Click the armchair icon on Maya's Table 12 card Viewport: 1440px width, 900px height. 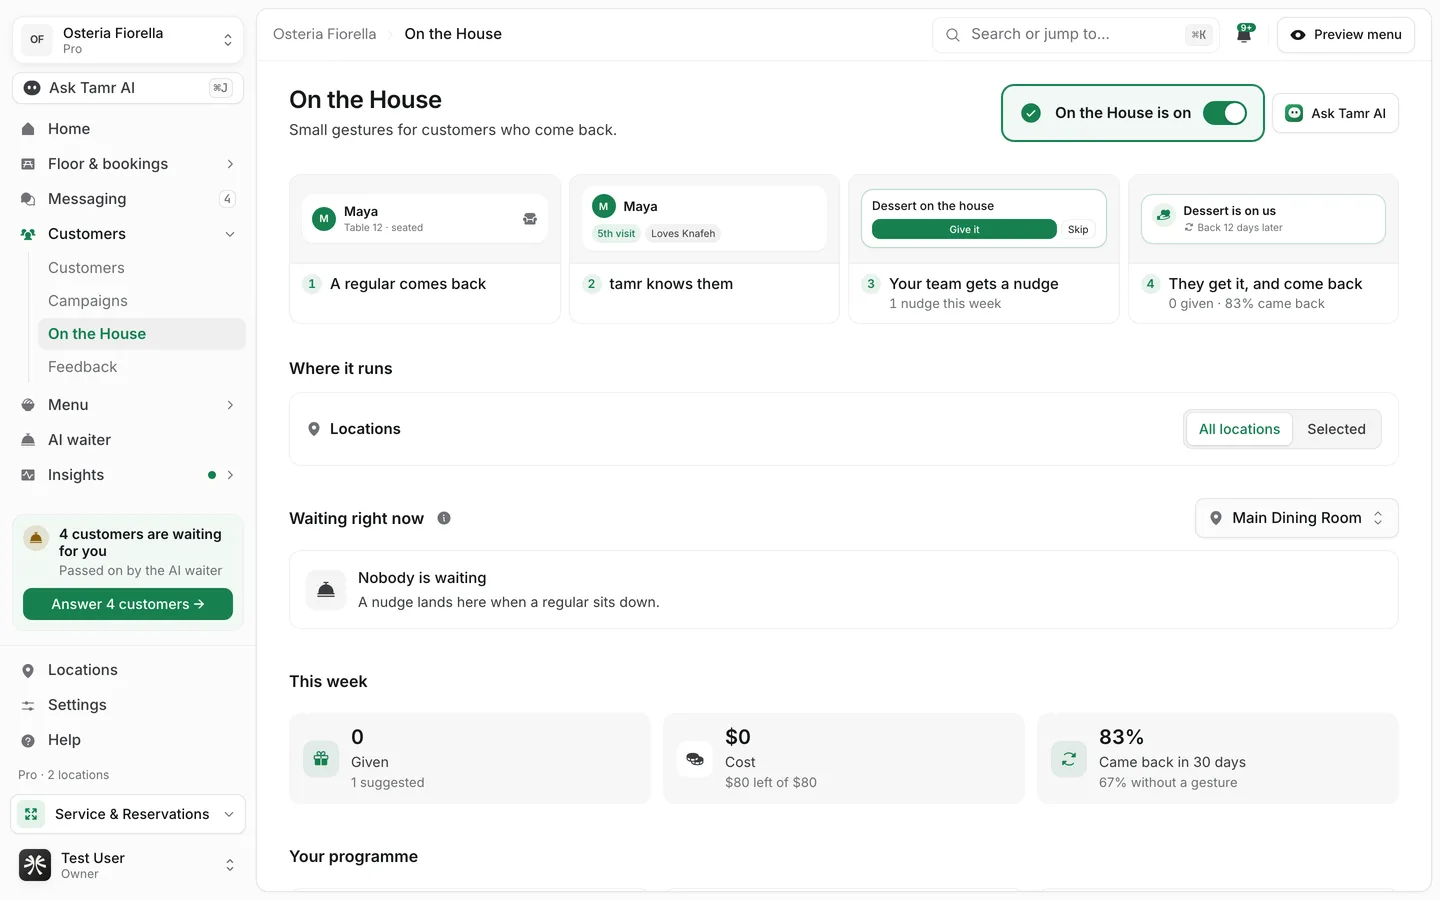530,219
